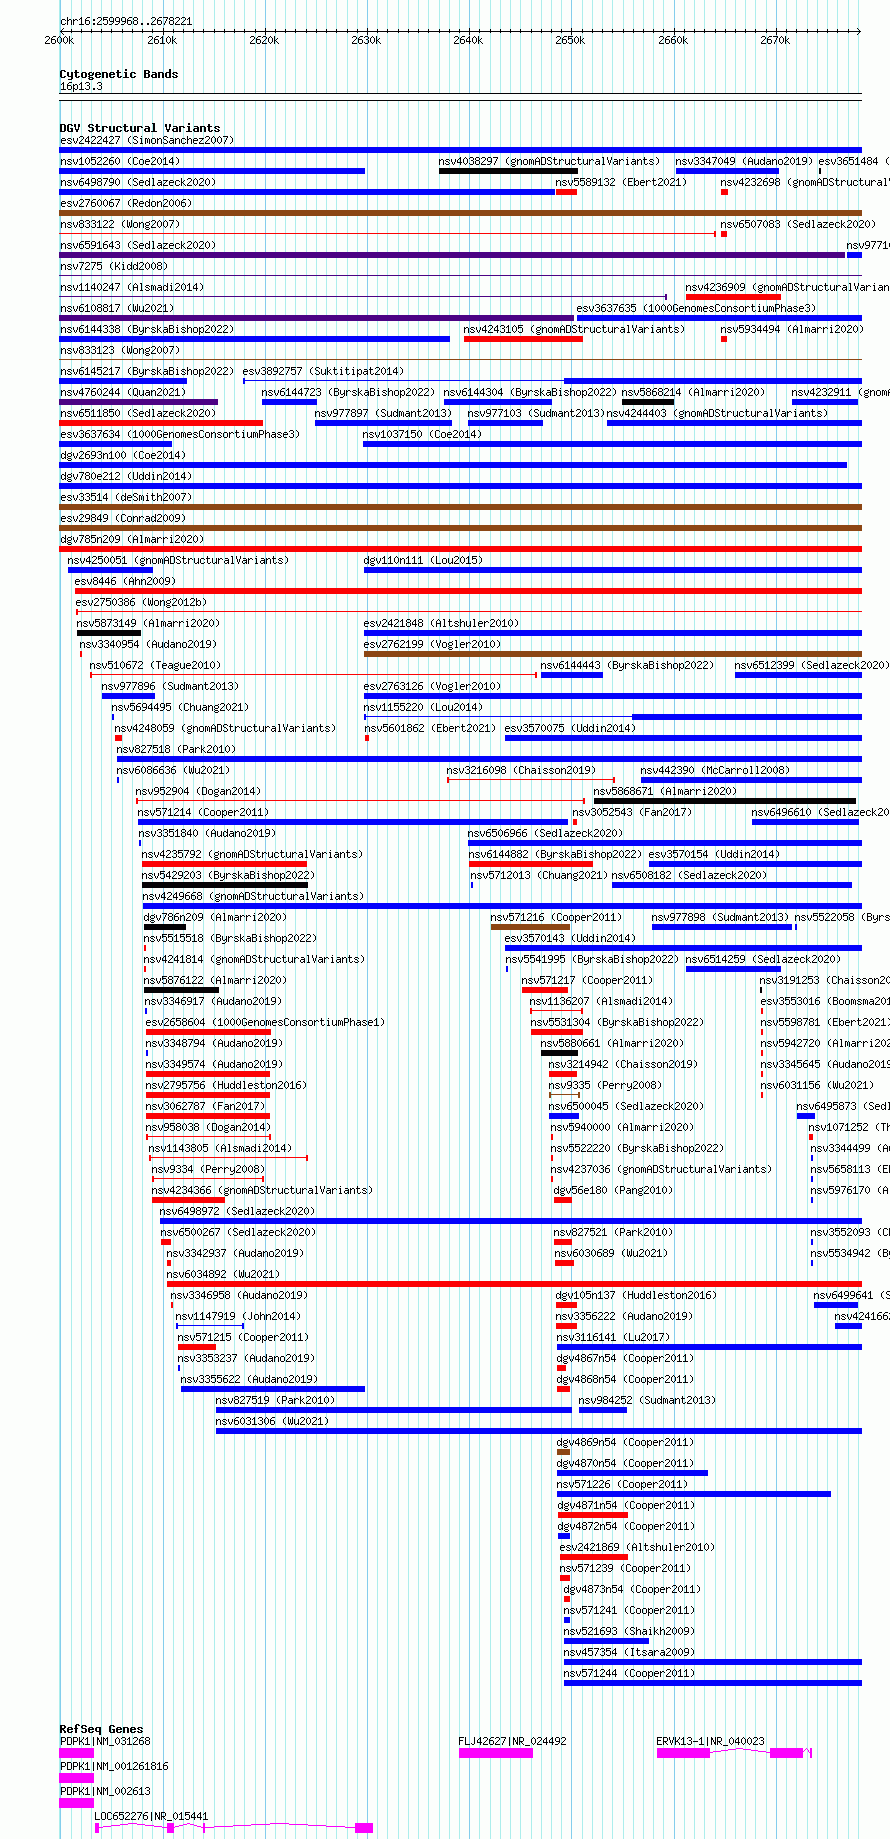Click esv2421869 (Altshuler2010) label
Image resolution: width=890 pixels, height=1839 pixels.
(x=638, y=1547)
